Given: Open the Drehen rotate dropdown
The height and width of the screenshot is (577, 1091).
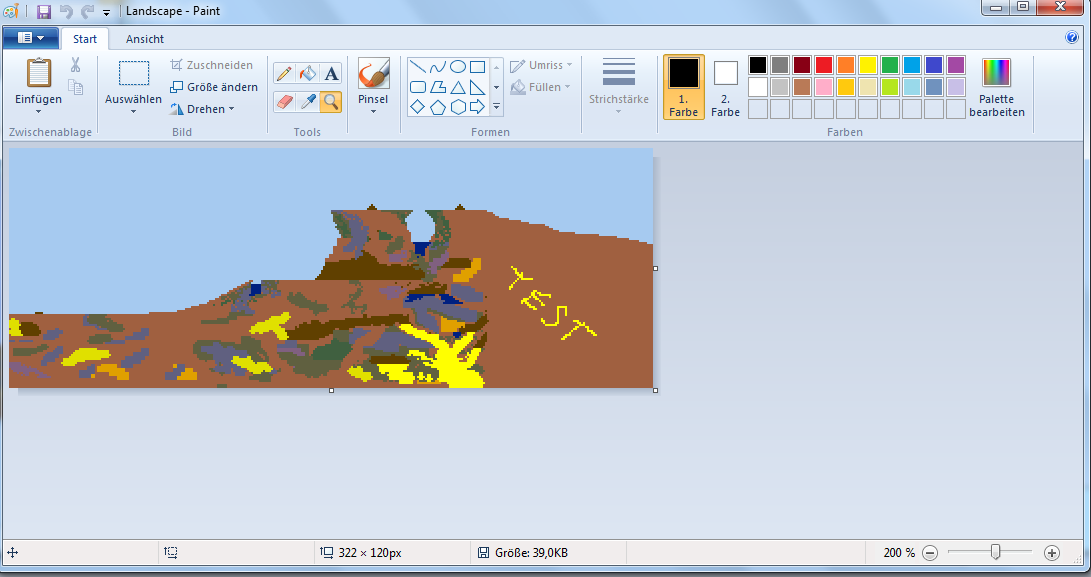Looking at the screenshot, I should coord(203,109).
